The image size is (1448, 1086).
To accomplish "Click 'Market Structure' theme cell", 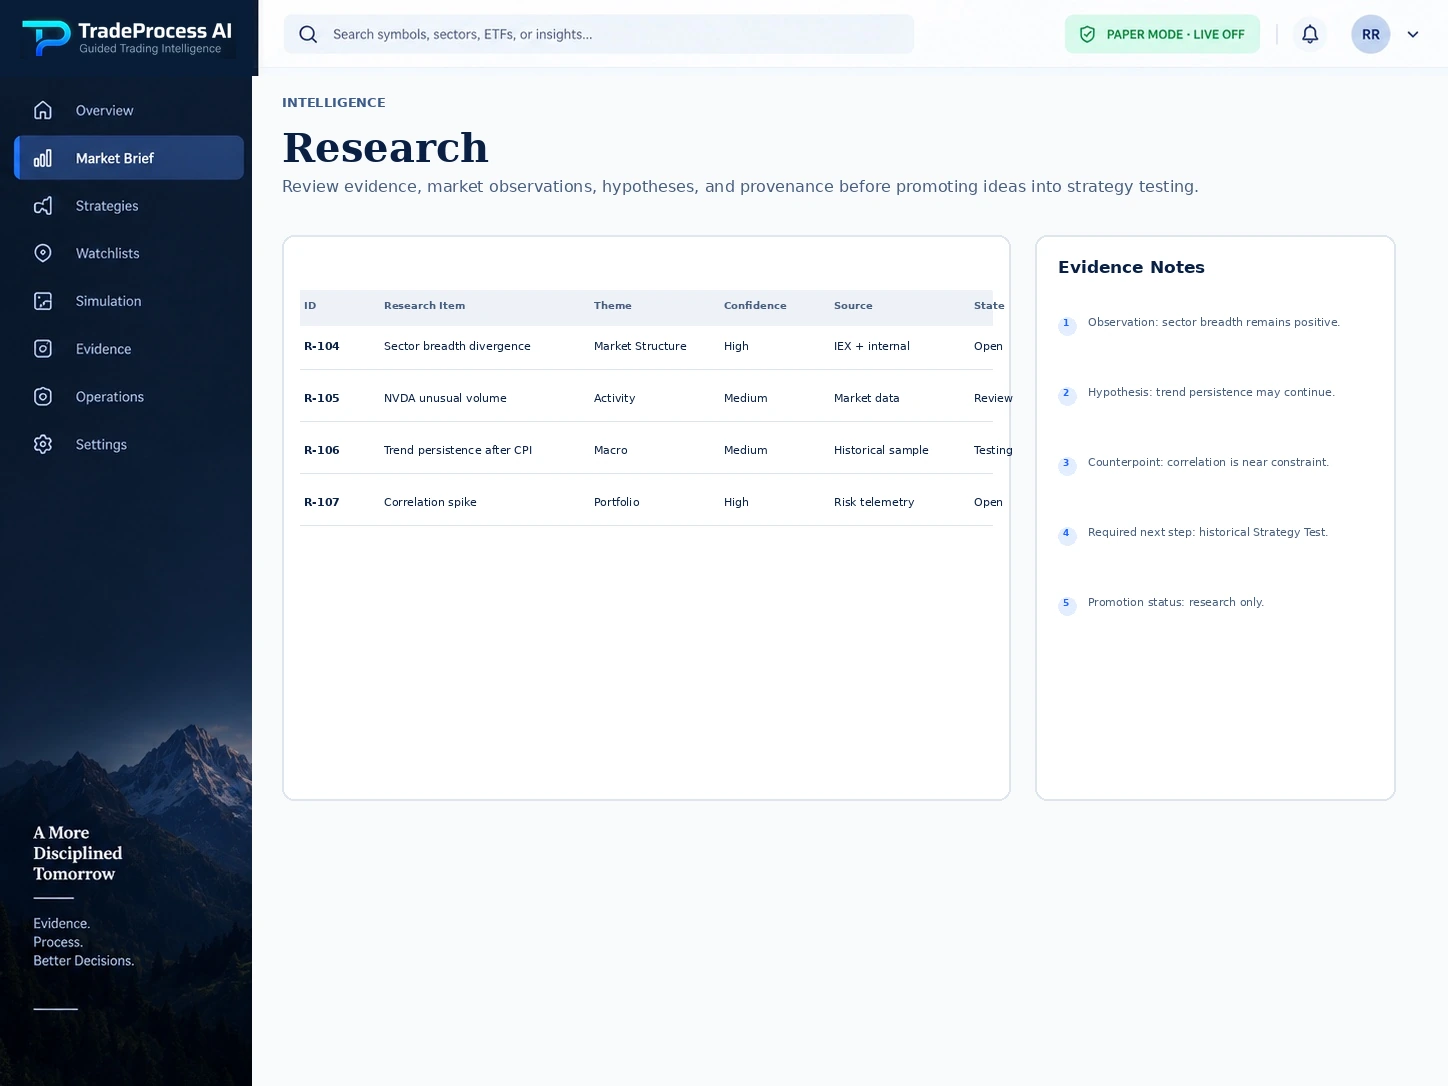I will click(x=640, y=346).
